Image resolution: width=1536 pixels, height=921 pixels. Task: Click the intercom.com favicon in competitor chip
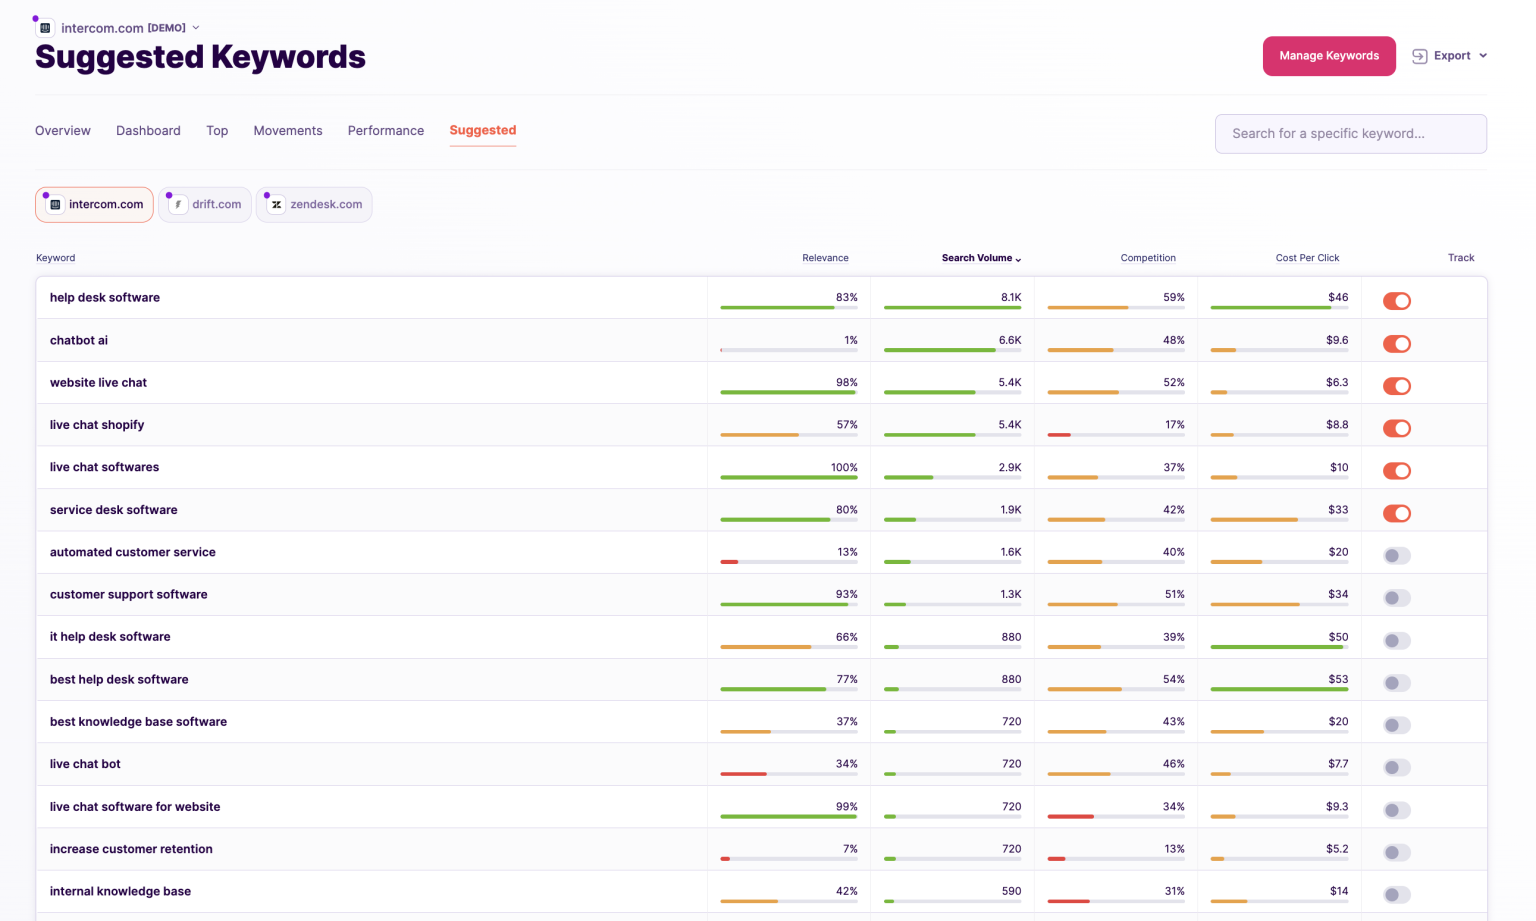56,205
